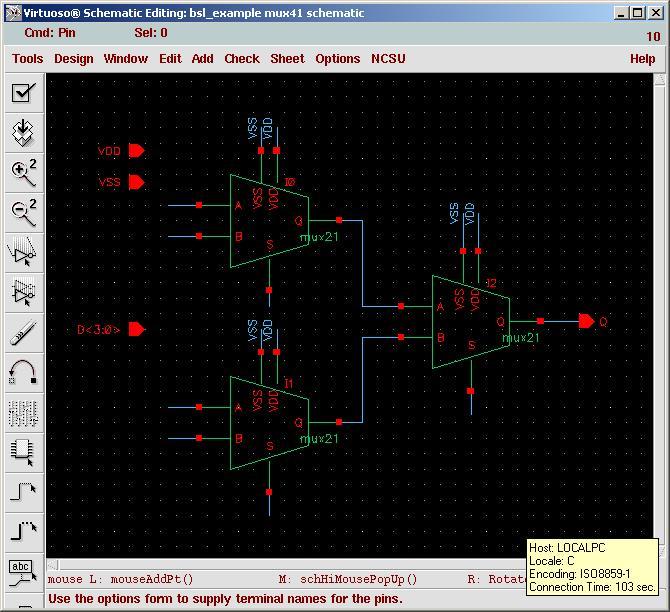Click the mouseAddPt() mouse hint text
This screenshot has height=612, width=670.
click(x=152, y=580)
